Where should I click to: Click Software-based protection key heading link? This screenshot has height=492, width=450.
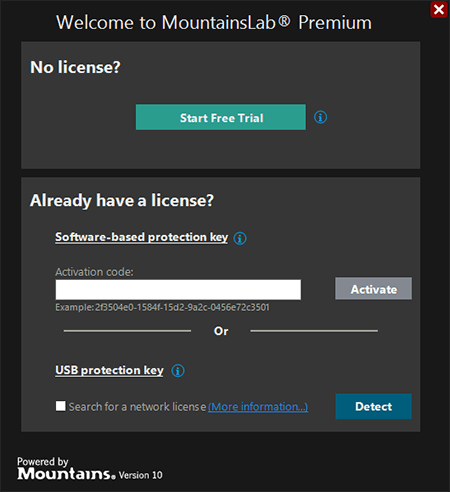coord(142,237)
